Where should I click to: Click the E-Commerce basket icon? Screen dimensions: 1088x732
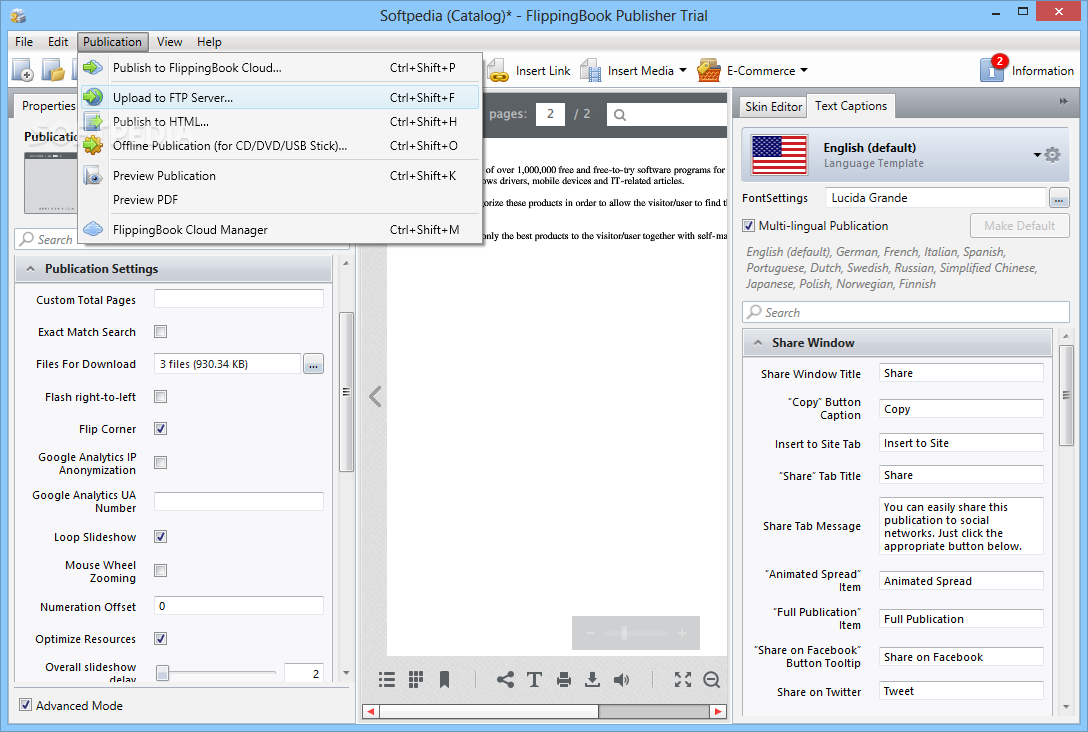(709, 70)
